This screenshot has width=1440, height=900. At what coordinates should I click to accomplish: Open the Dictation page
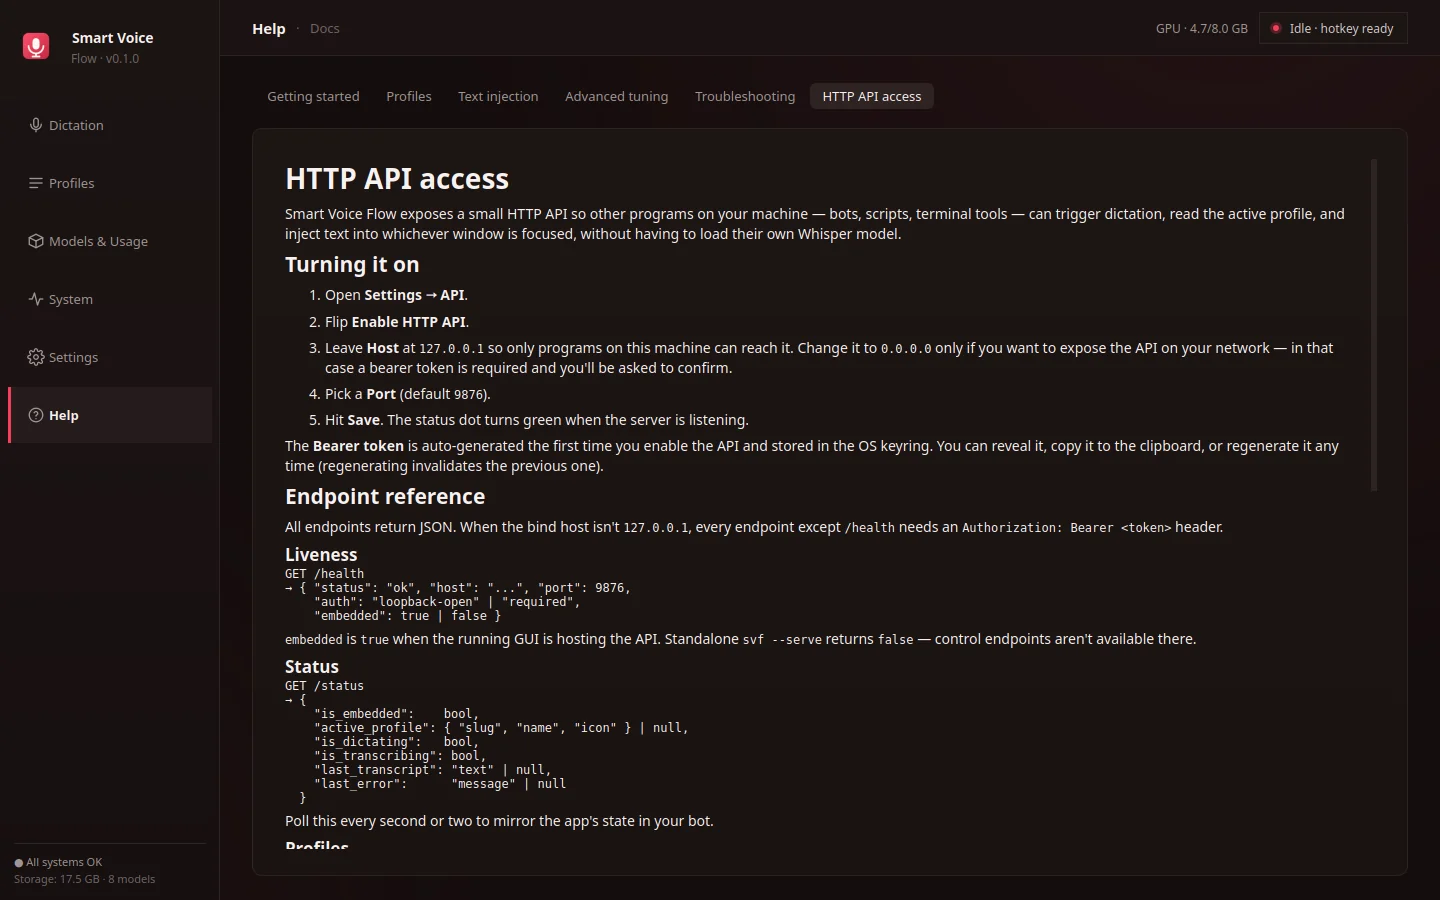click(110, 125)
